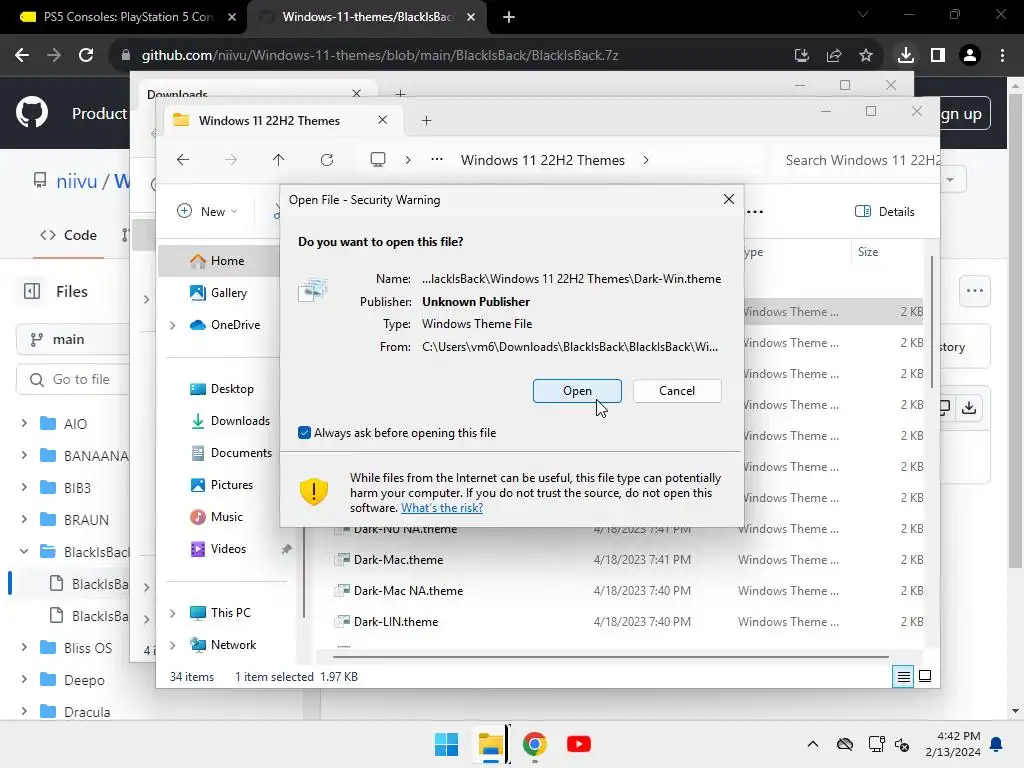Open See more toolbar options in Explorer
This screenshot has width=1024, height=768.
point(755,211)
